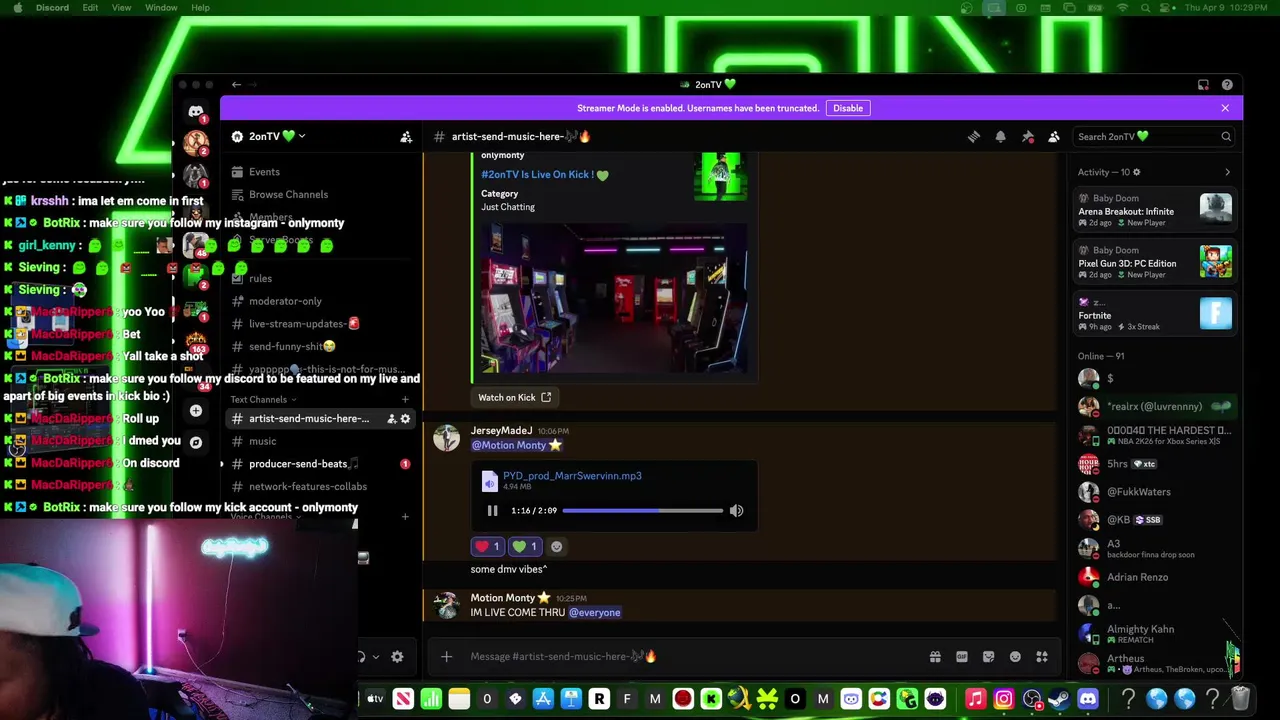Screen dimensions: 1280x720
Task: Disable Streamer Mode
Action: [848, 108]
